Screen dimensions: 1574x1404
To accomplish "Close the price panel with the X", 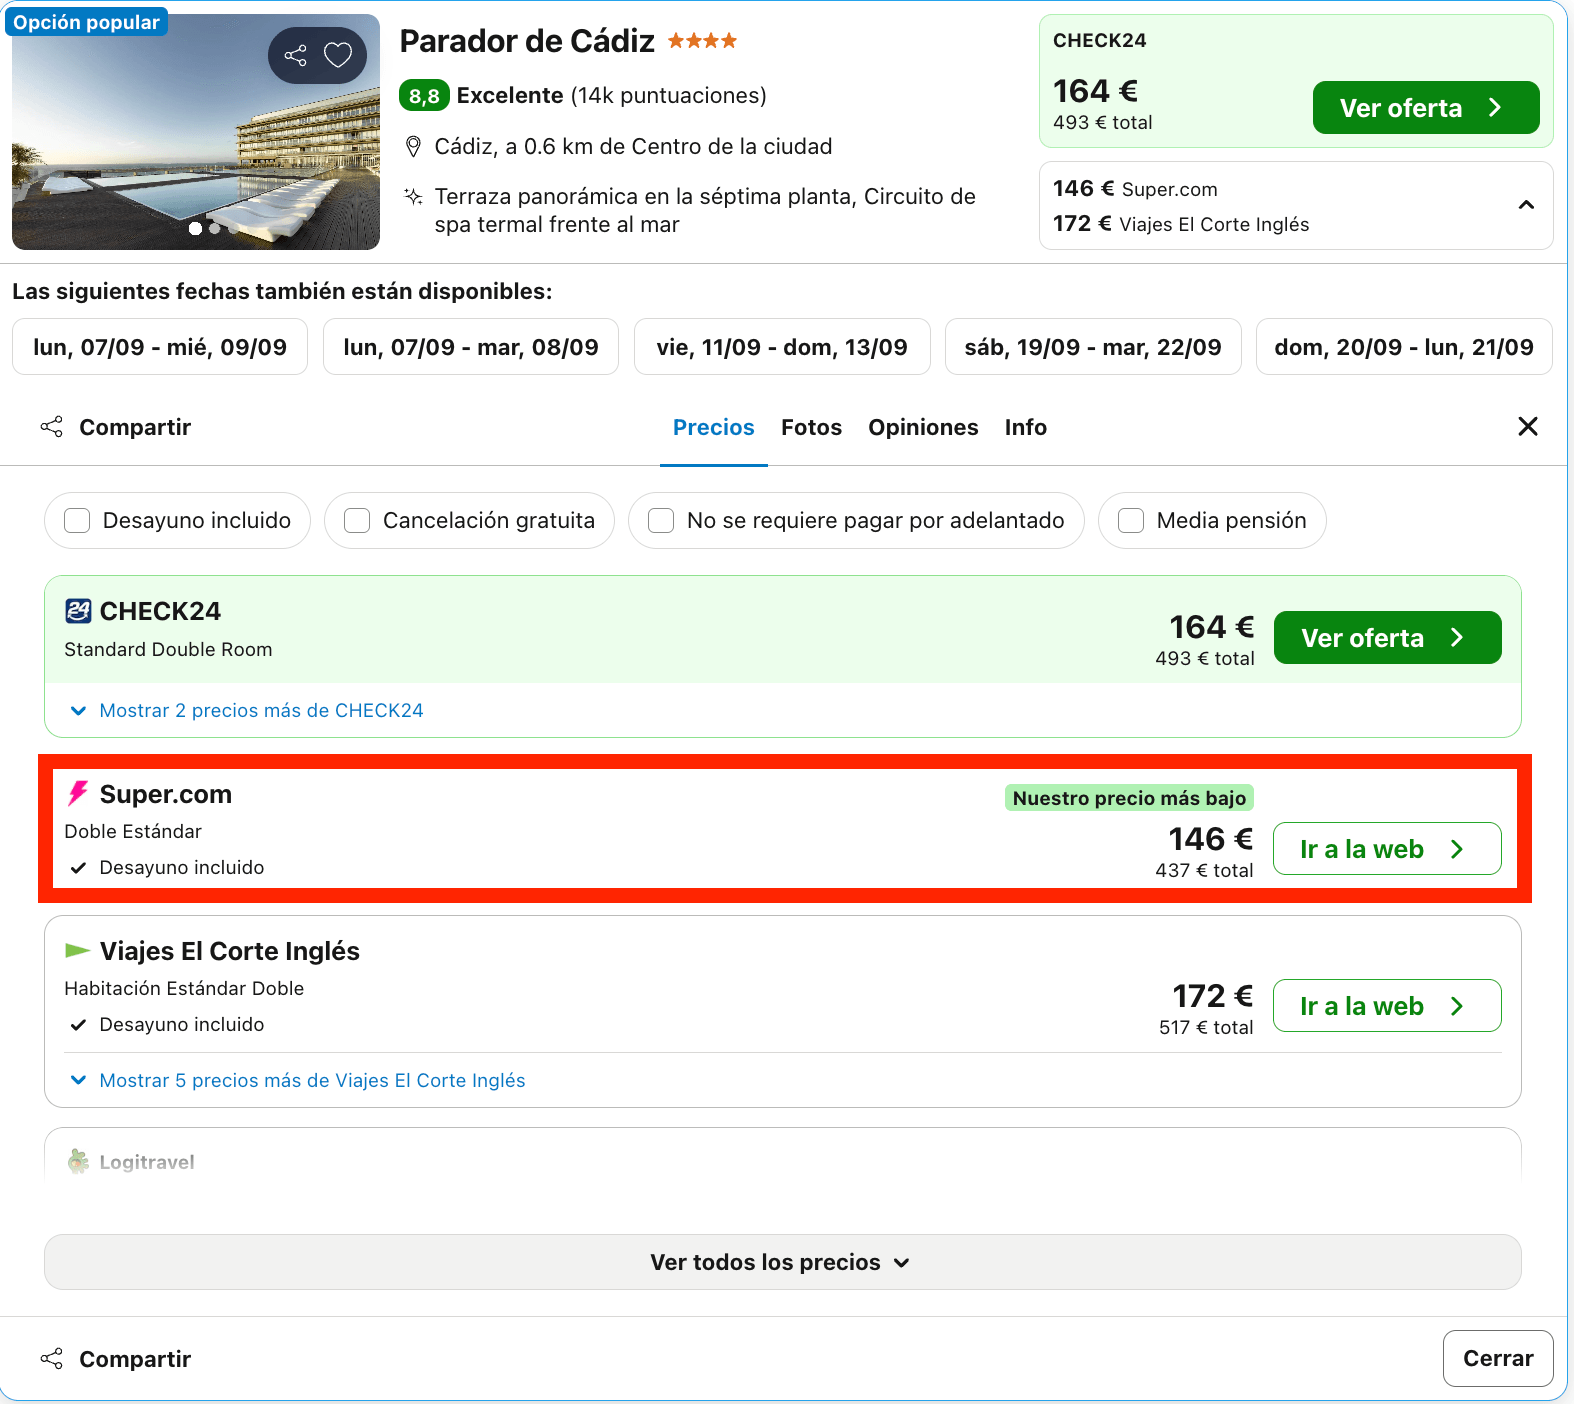I will [1528, 427].
